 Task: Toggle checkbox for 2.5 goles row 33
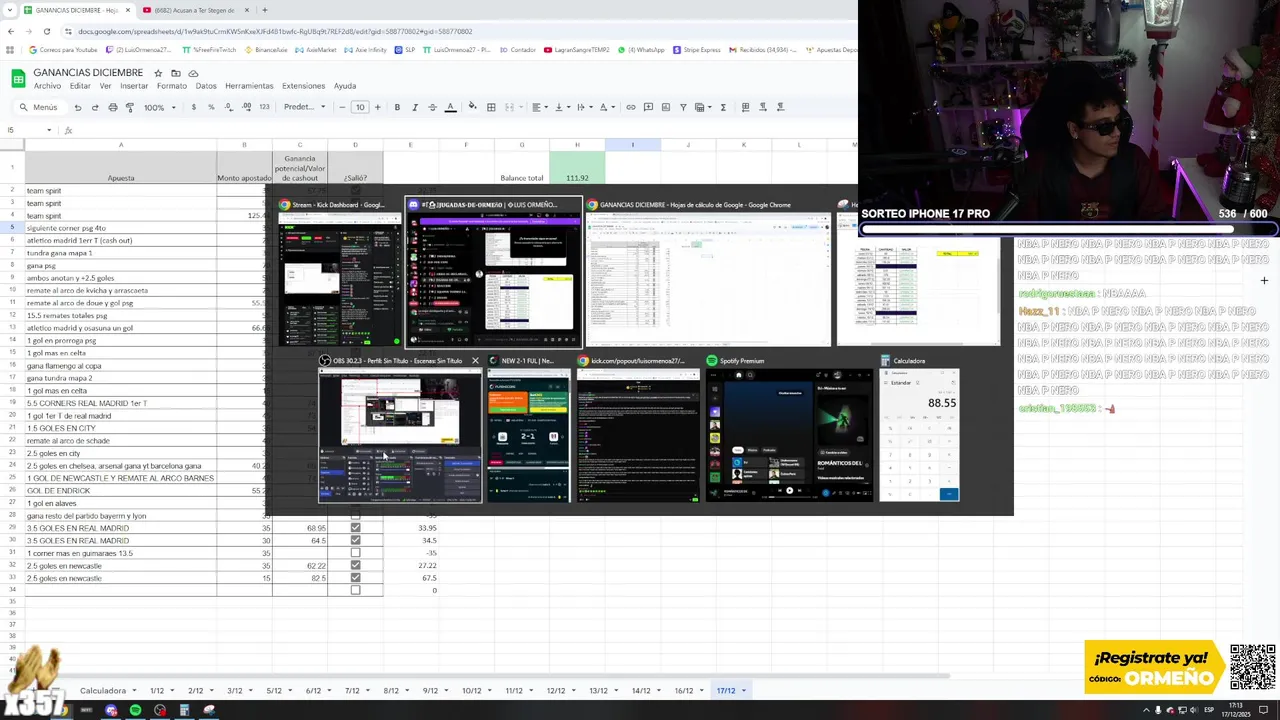[x=355, y=578]
